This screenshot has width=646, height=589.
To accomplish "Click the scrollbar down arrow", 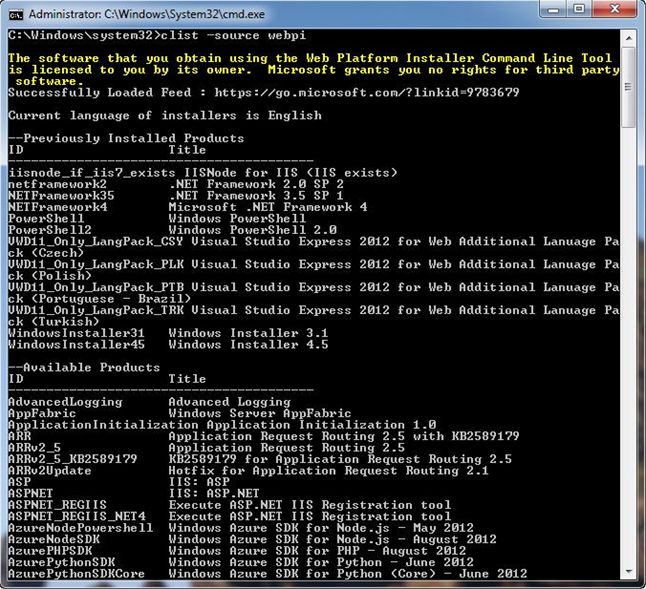I will click(629, 571).
